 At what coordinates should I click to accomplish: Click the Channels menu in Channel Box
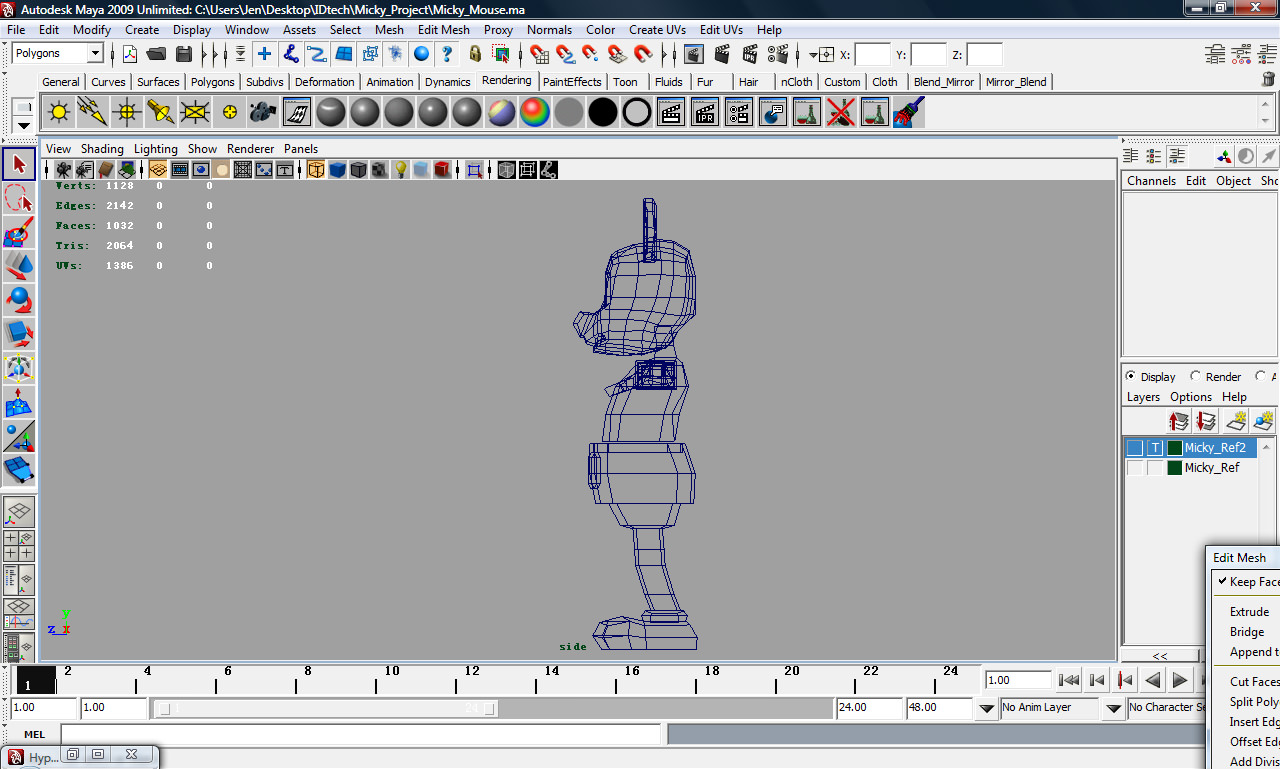point(1151,181)
